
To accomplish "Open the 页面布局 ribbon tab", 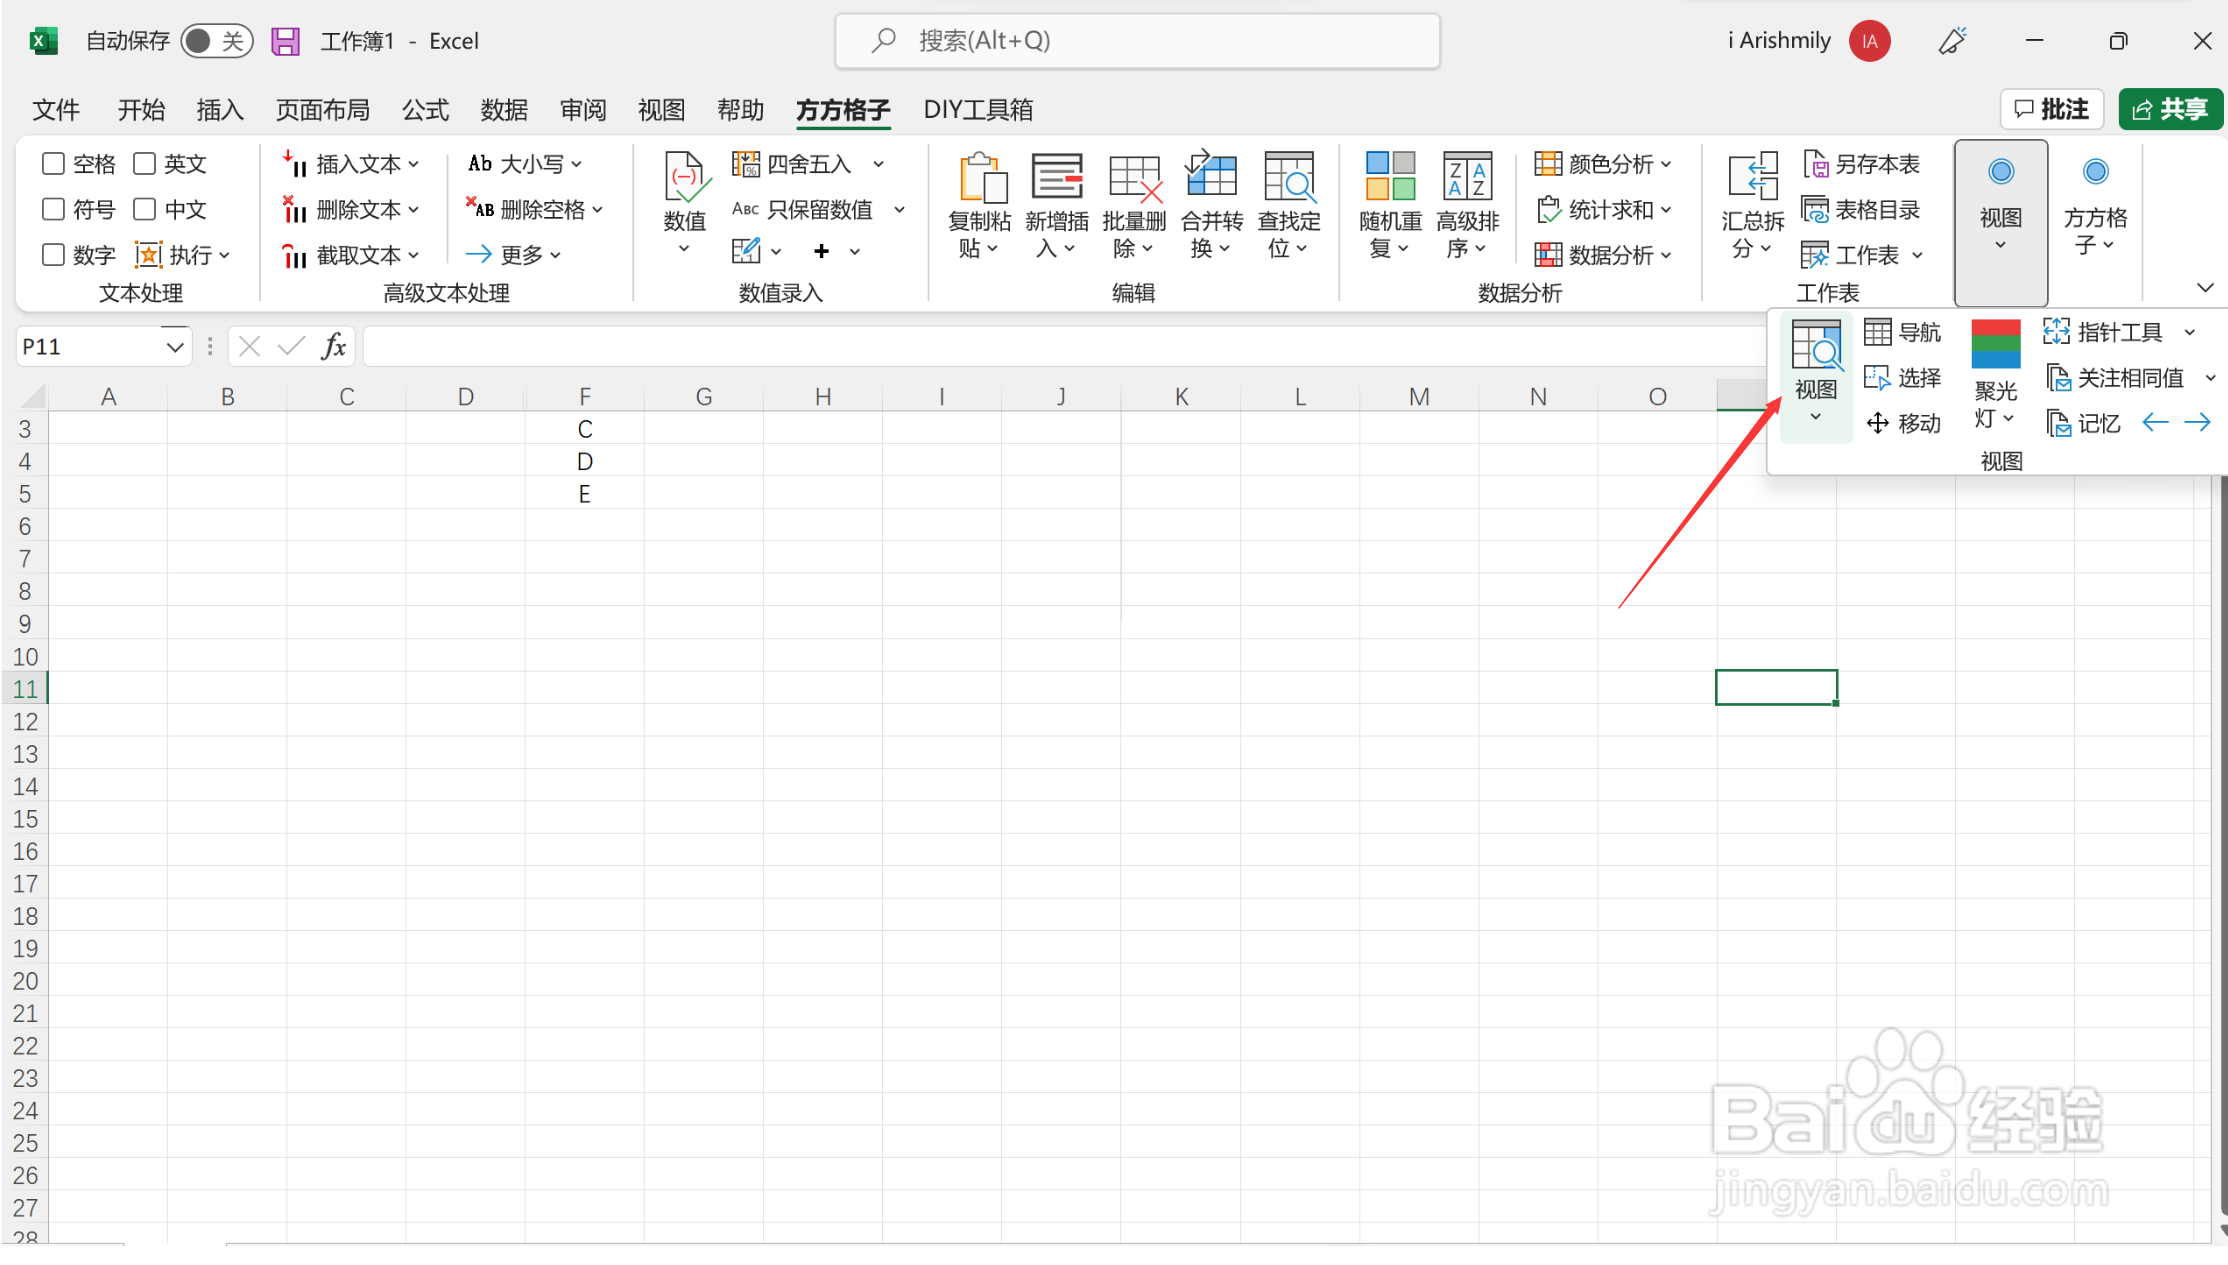I will [x=322, y=110].
